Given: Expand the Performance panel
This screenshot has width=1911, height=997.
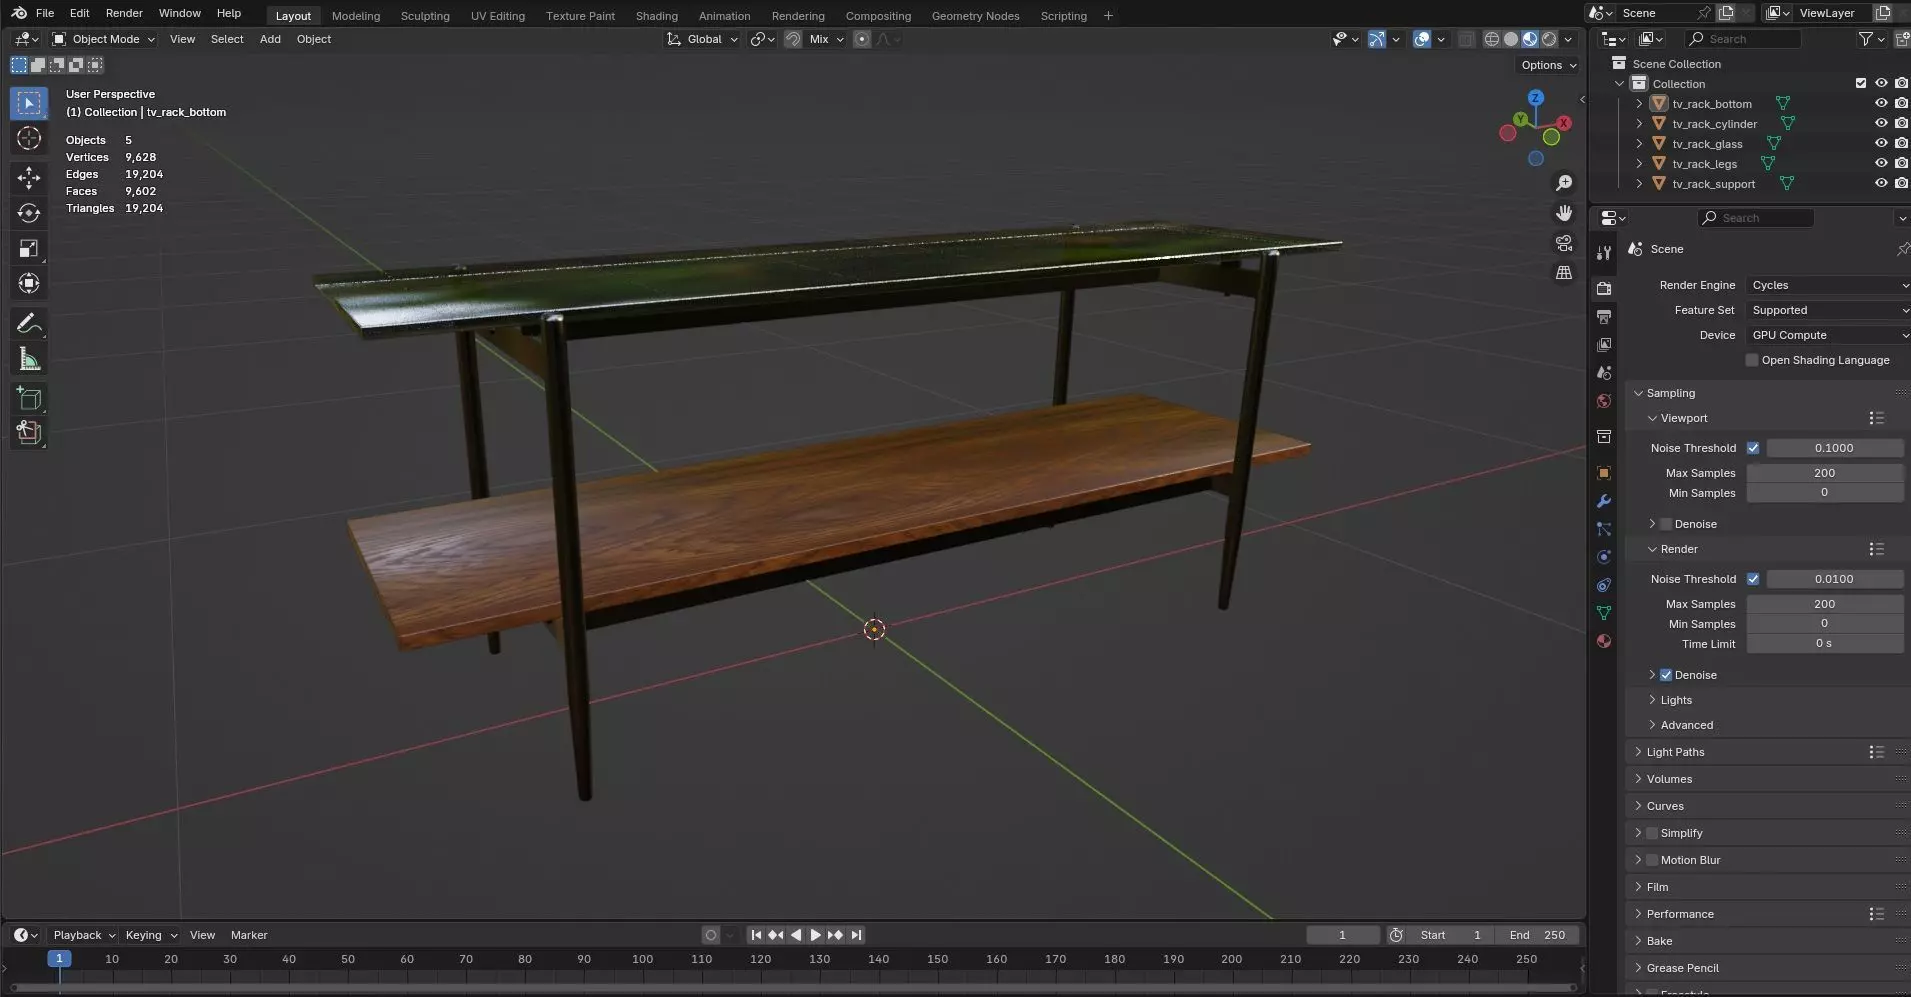Looking at the screenshot, I should click(1680, 914).
